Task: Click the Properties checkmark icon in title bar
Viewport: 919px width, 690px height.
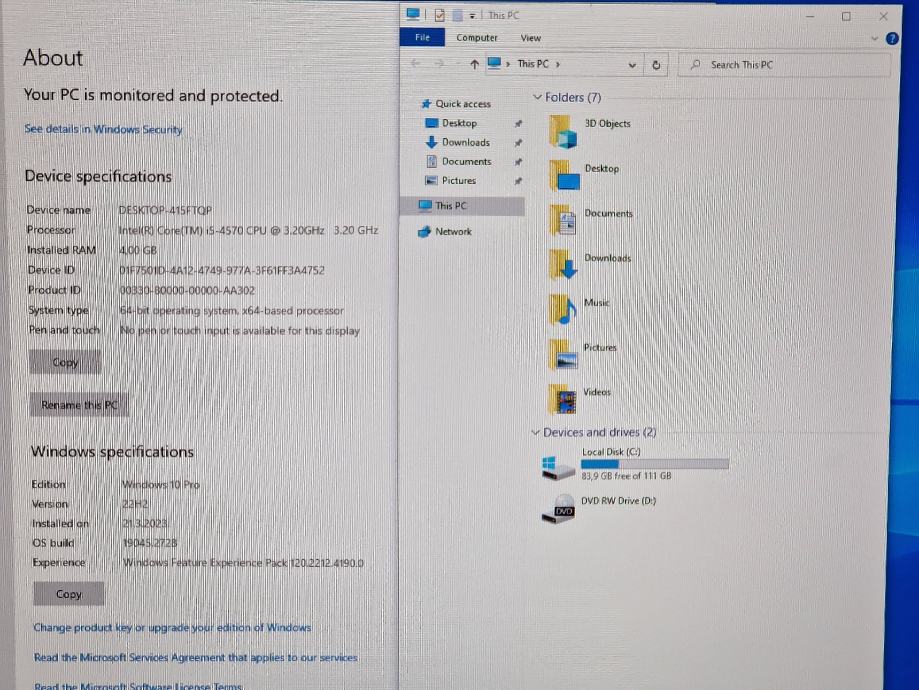Action: pyautogui.click(x=440, y=15)
